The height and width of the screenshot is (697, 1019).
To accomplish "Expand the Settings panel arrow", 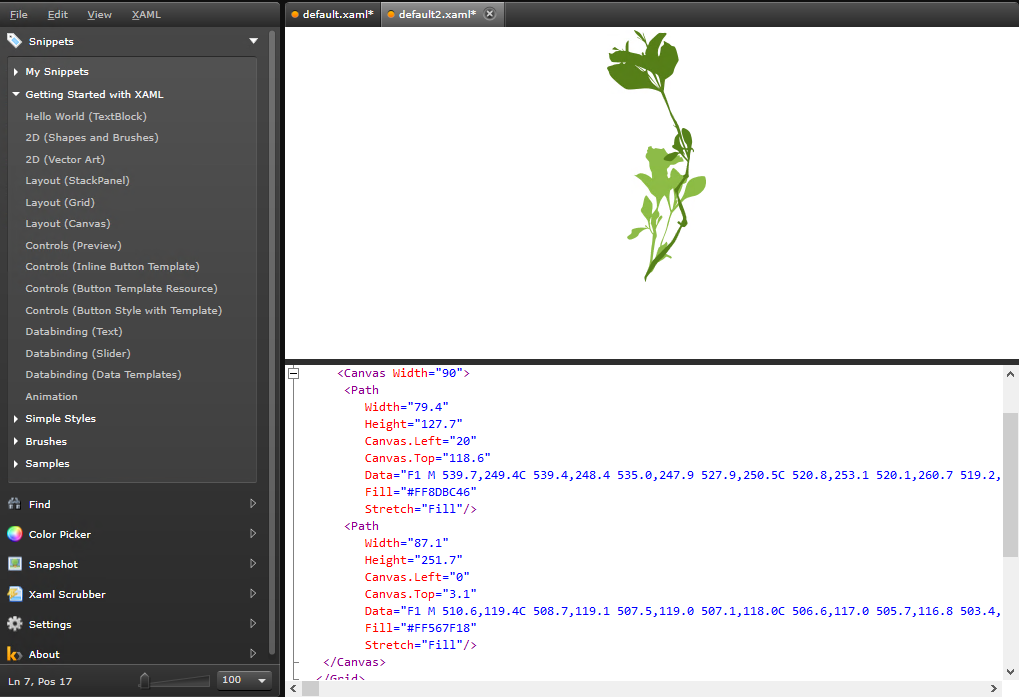I will pyautogui.click(x=253, y=623).
